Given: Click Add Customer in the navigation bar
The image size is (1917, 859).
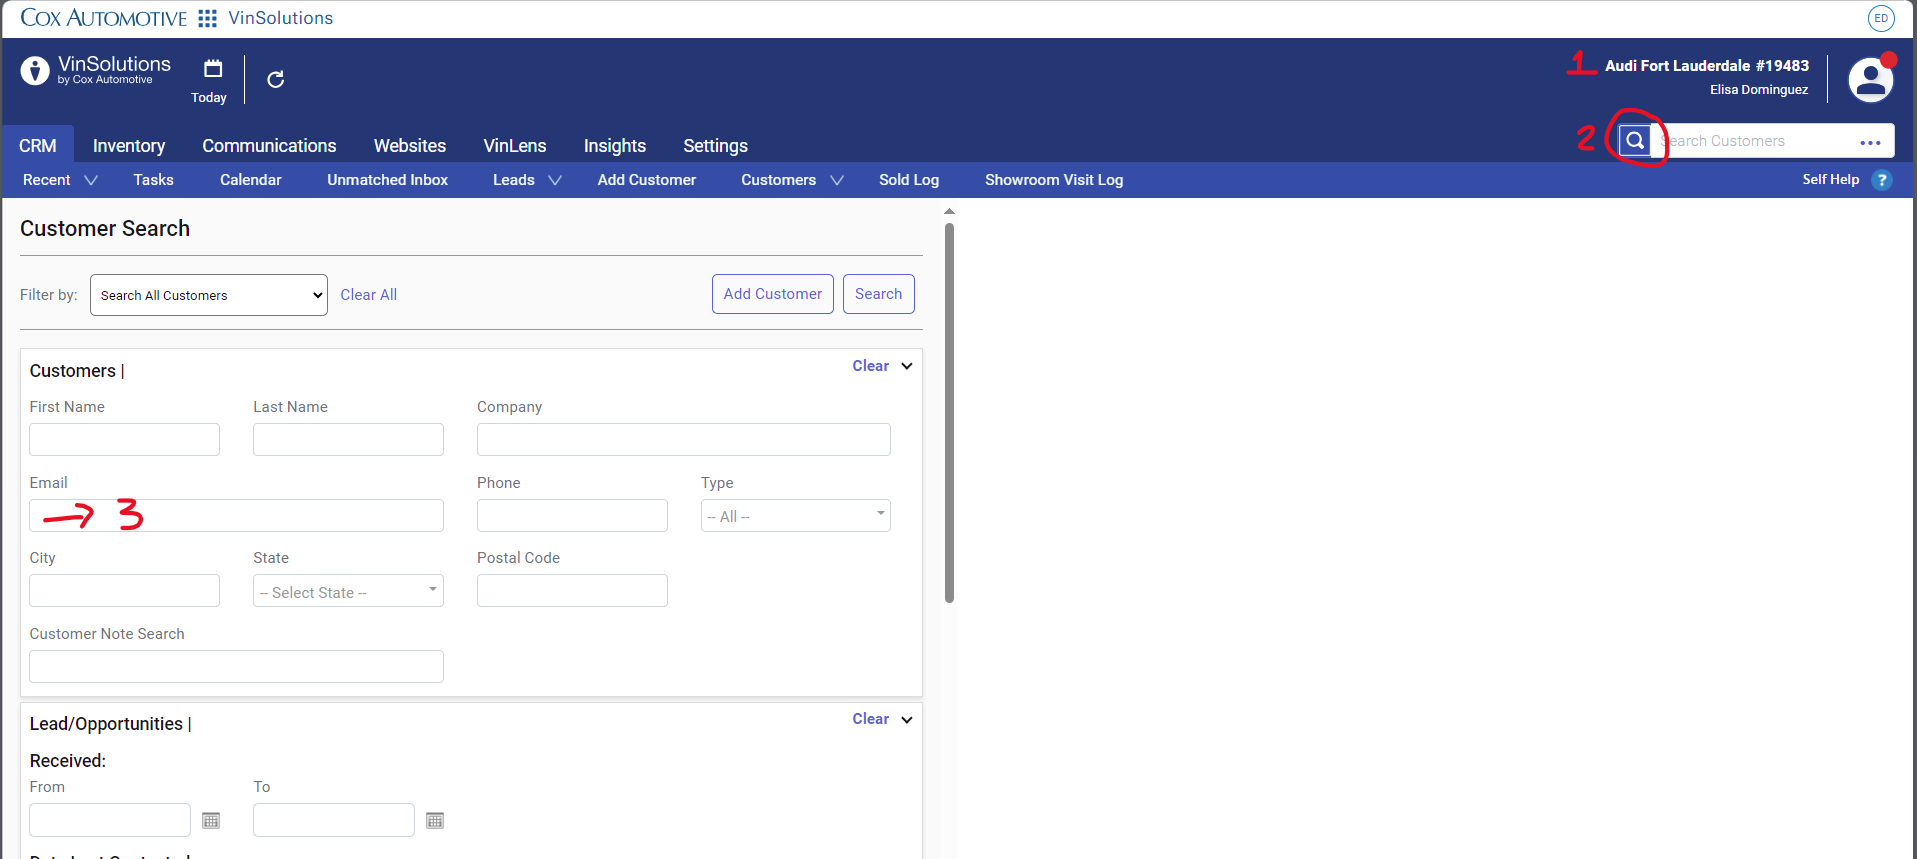Looking at the screenshot, I should [646, 180].
